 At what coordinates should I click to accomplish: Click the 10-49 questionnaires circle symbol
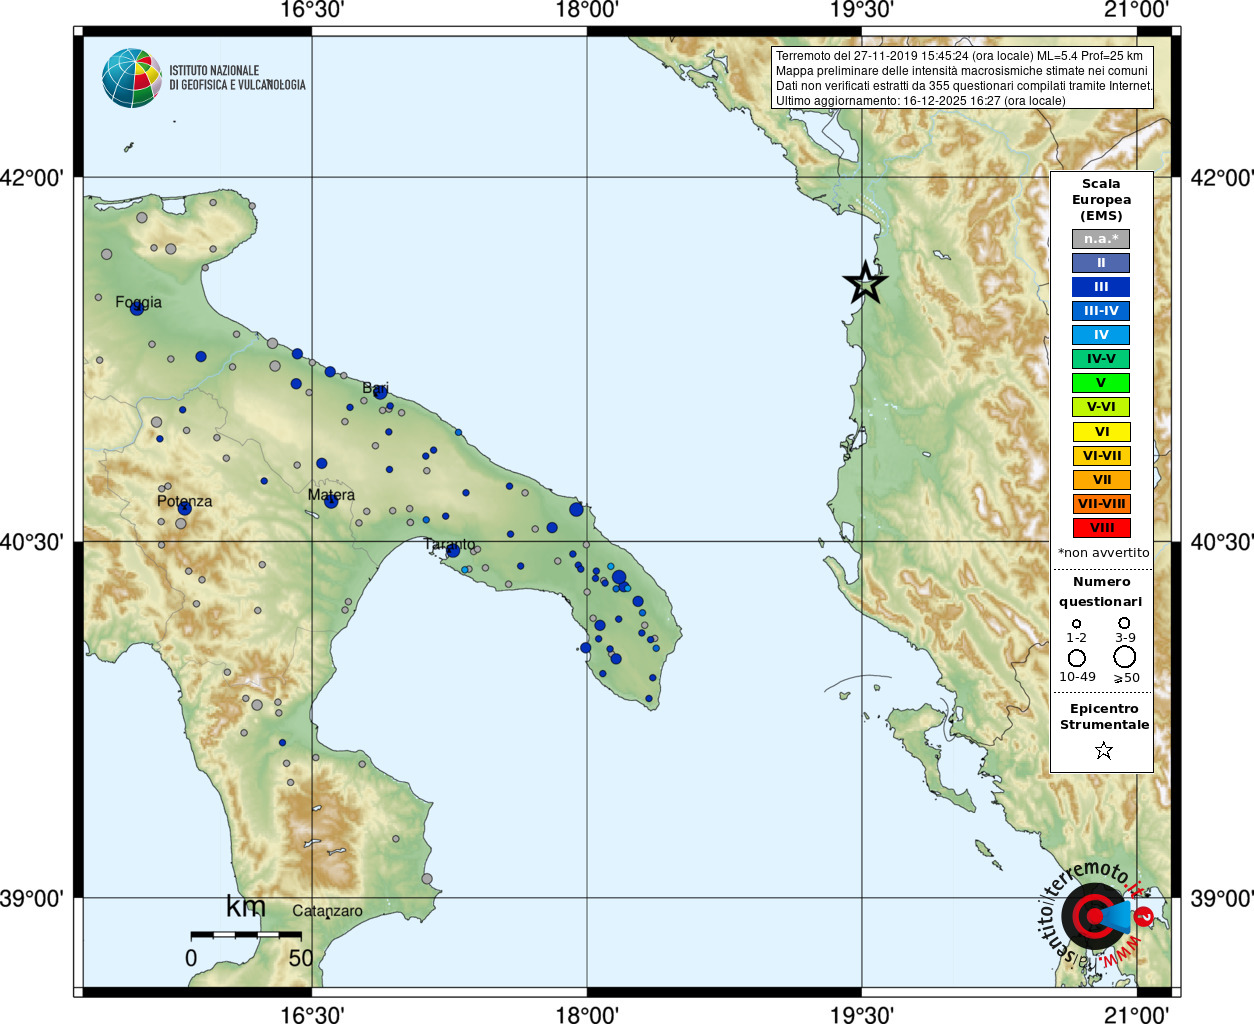pos(1077,658)
